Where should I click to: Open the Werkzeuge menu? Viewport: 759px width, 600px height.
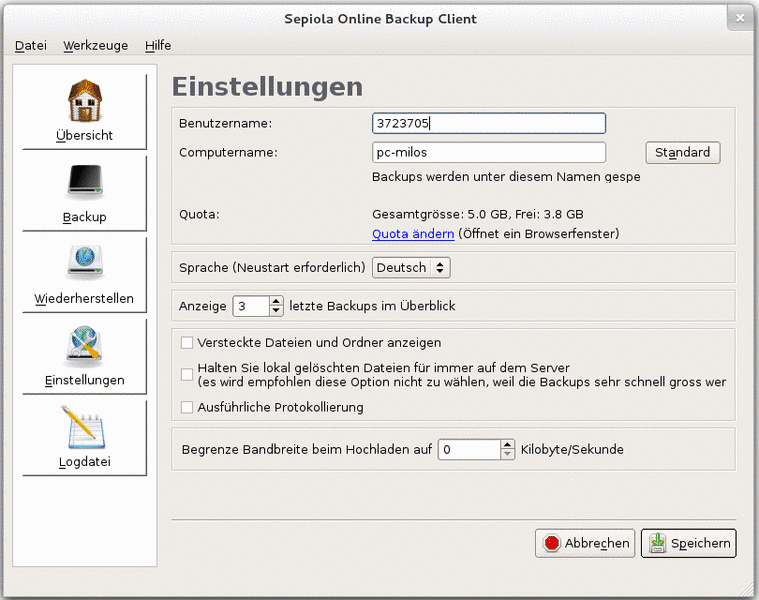(96, 45)
